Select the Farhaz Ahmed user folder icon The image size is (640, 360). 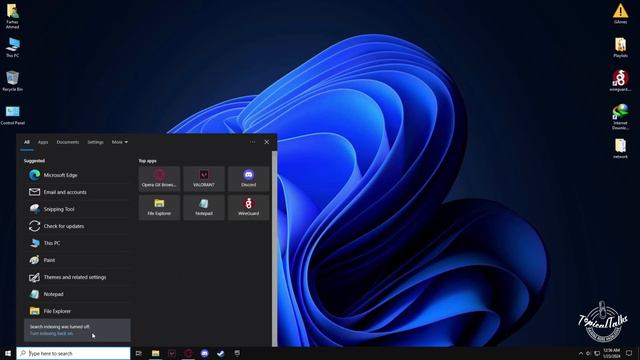coord(12,16)
